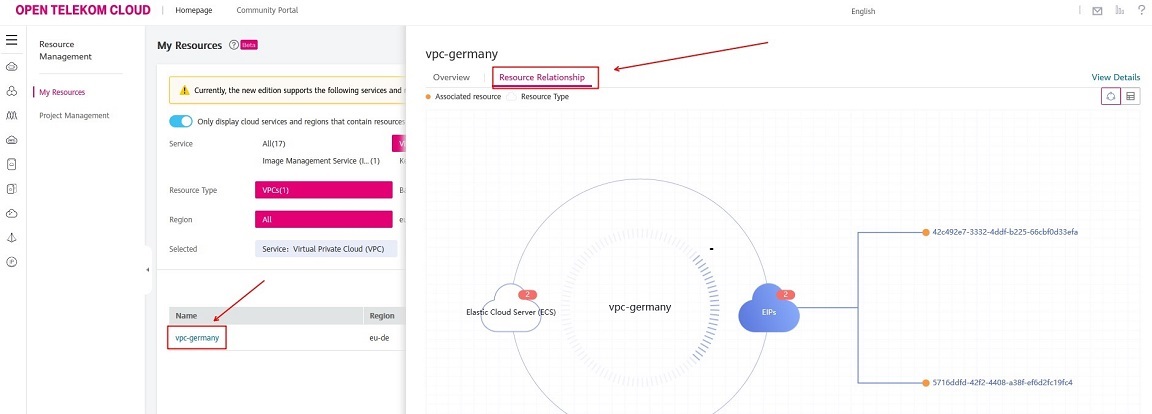Open Community Portal in the top bar

(x=267, y=10)
